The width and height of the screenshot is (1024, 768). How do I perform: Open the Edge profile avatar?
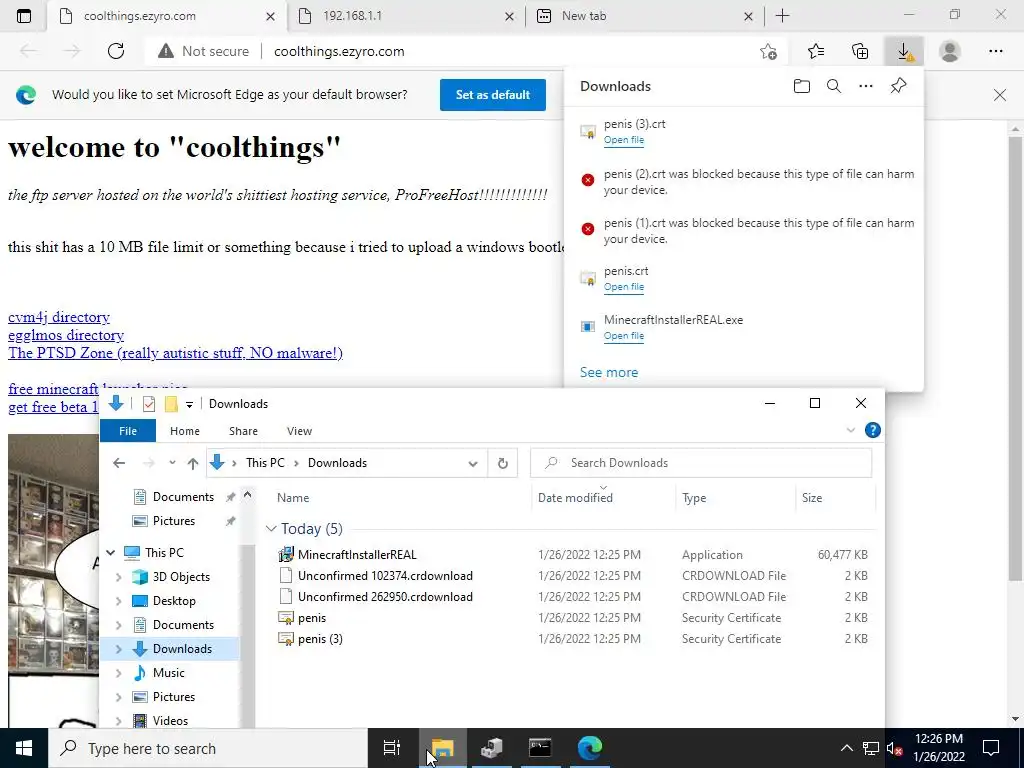(950, 51)
